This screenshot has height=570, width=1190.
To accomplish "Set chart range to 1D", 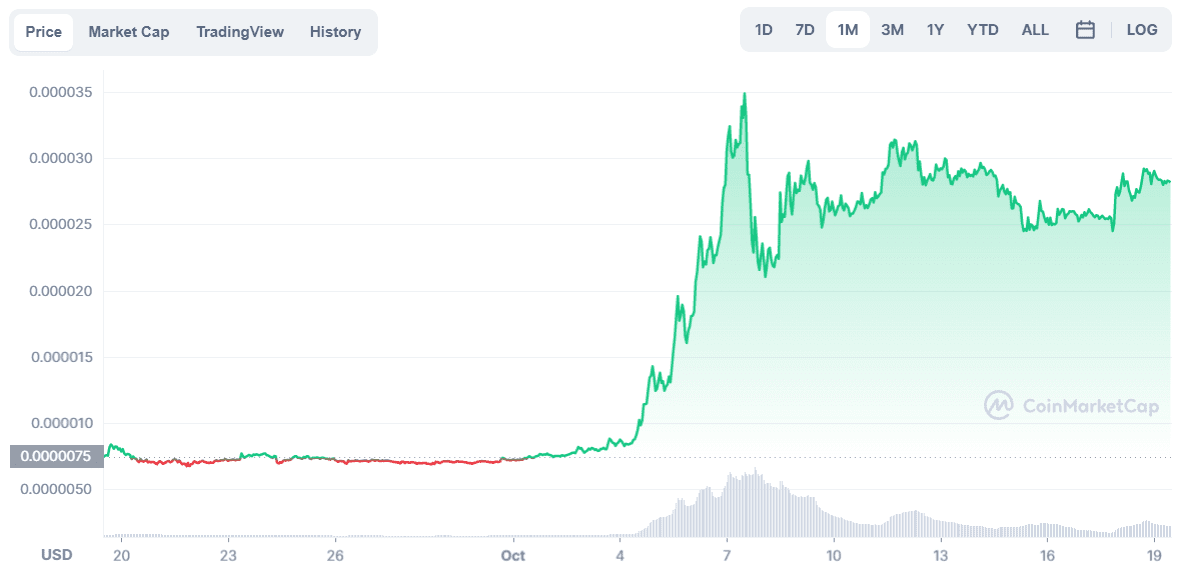I will tap(764, 30).
